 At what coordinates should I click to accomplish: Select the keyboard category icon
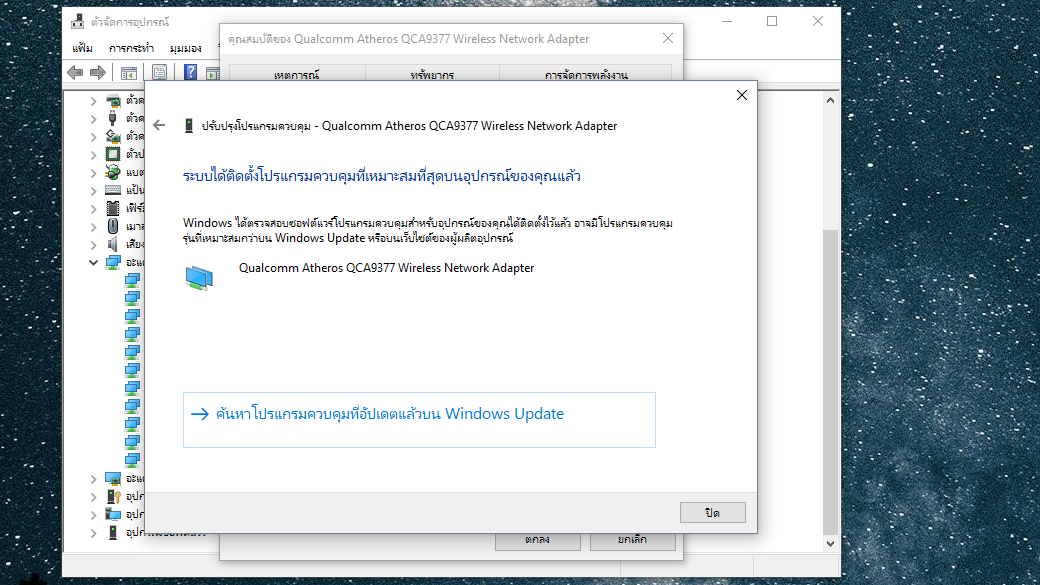[113, 190]
